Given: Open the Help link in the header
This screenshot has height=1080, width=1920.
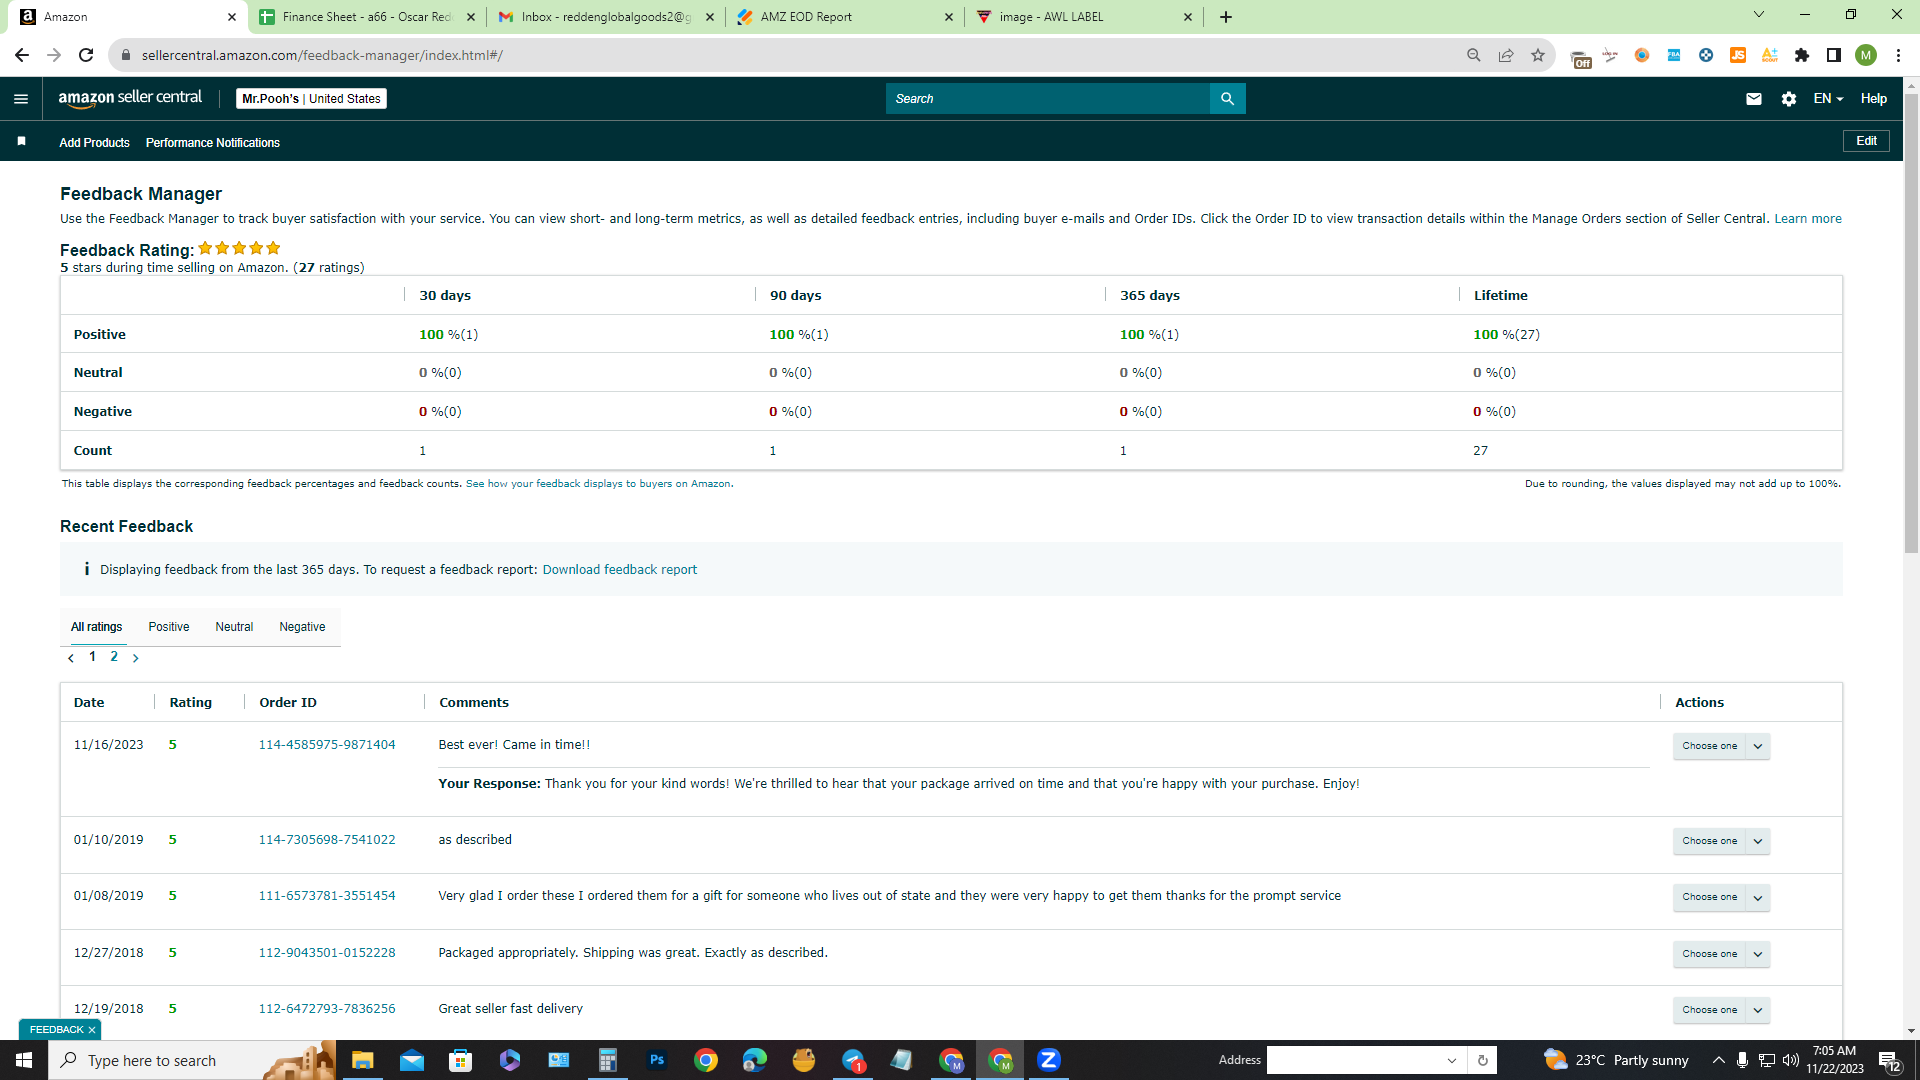Looking at the screenshot, I should point(1874,99).
